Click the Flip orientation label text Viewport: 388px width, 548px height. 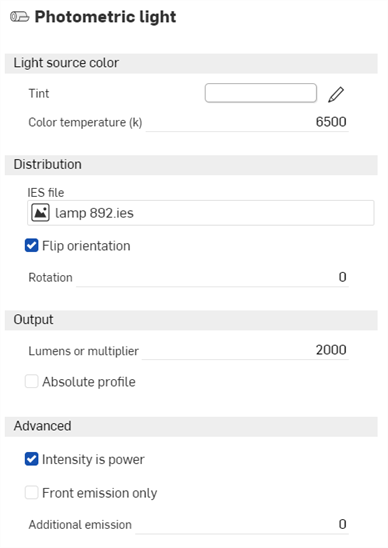coord(86,246)
